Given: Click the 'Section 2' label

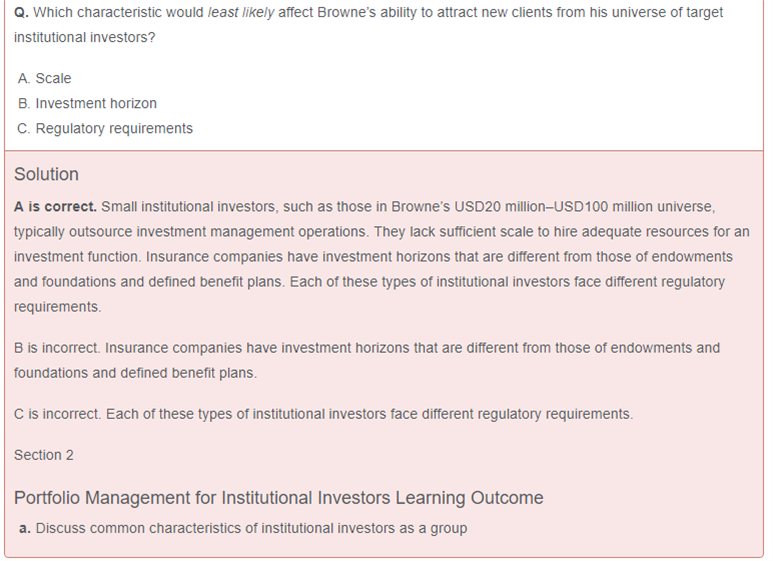Looking at the screenshot, I should (44, 455).
